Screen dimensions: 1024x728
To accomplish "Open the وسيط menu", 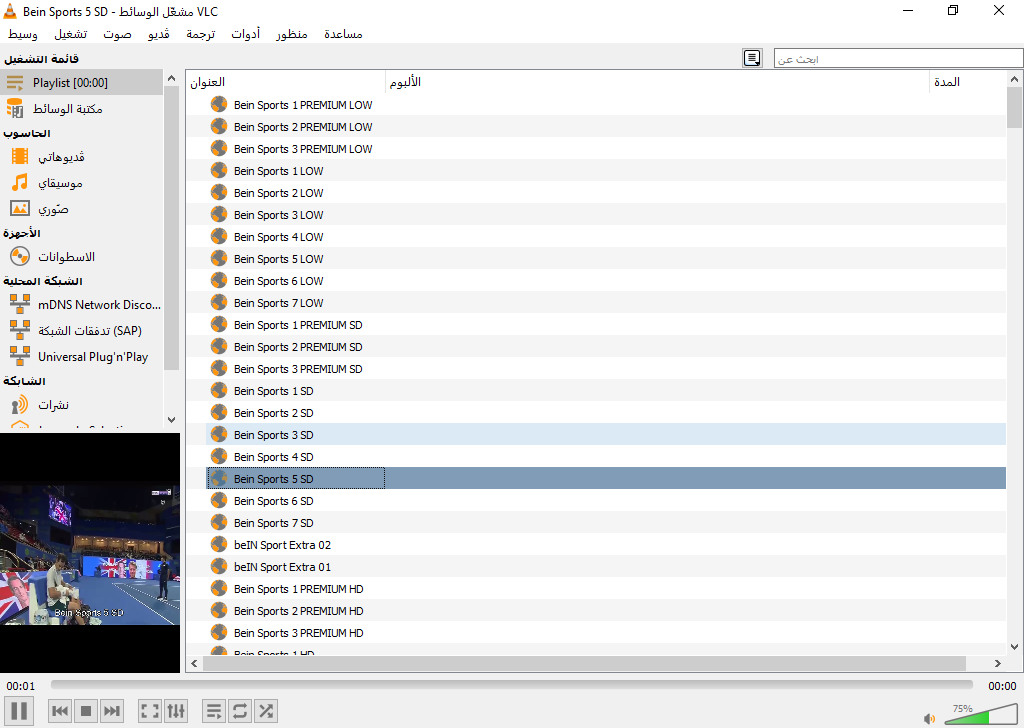I will tap(23, 34).
